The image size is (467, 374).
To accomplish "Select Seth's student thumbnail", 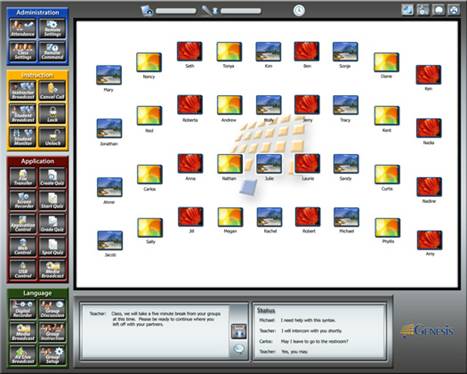I will [189, 51].
